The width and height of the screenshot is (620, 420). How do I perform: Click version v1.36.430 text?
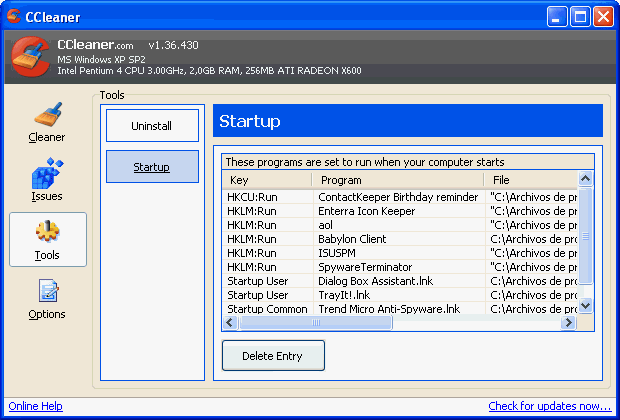174,45
